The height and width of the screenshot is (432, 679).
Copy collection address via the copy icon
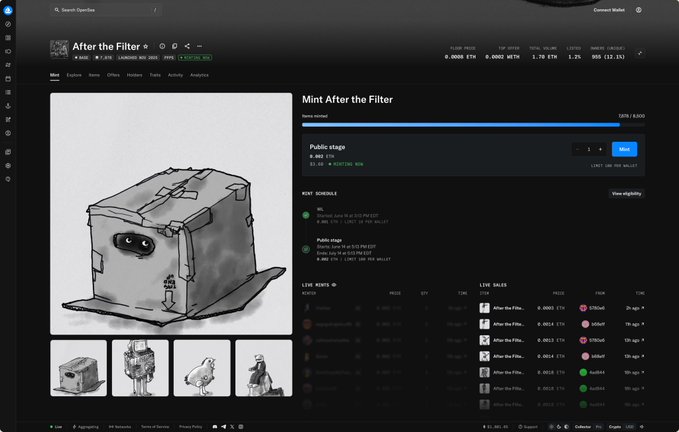click(175, 46)
